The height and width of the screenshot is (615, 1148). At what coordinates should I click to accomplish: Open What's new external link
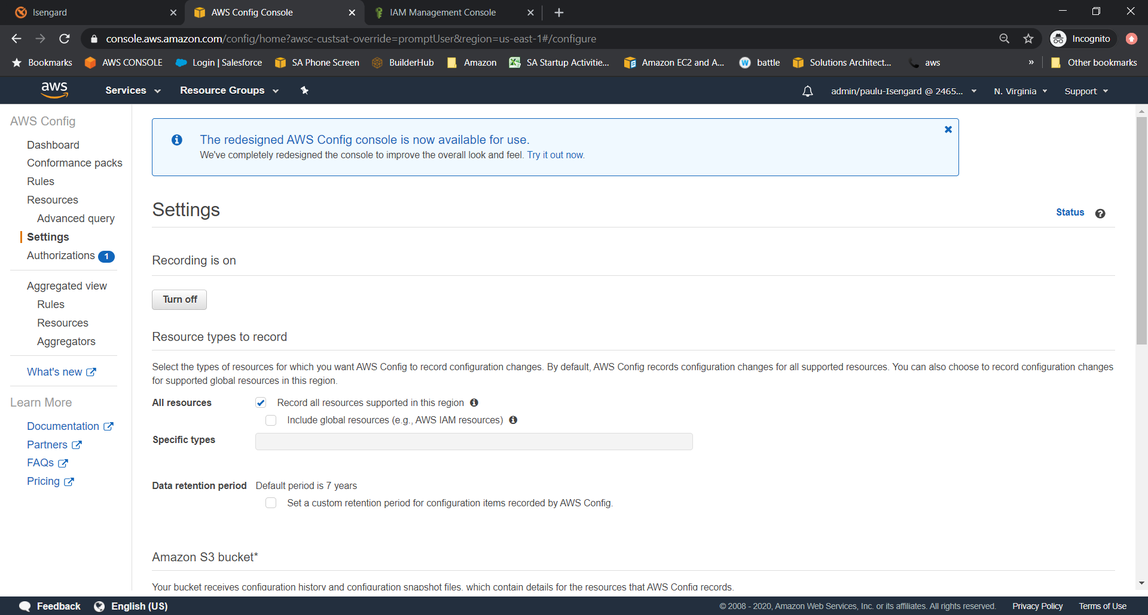pos(62,372)
